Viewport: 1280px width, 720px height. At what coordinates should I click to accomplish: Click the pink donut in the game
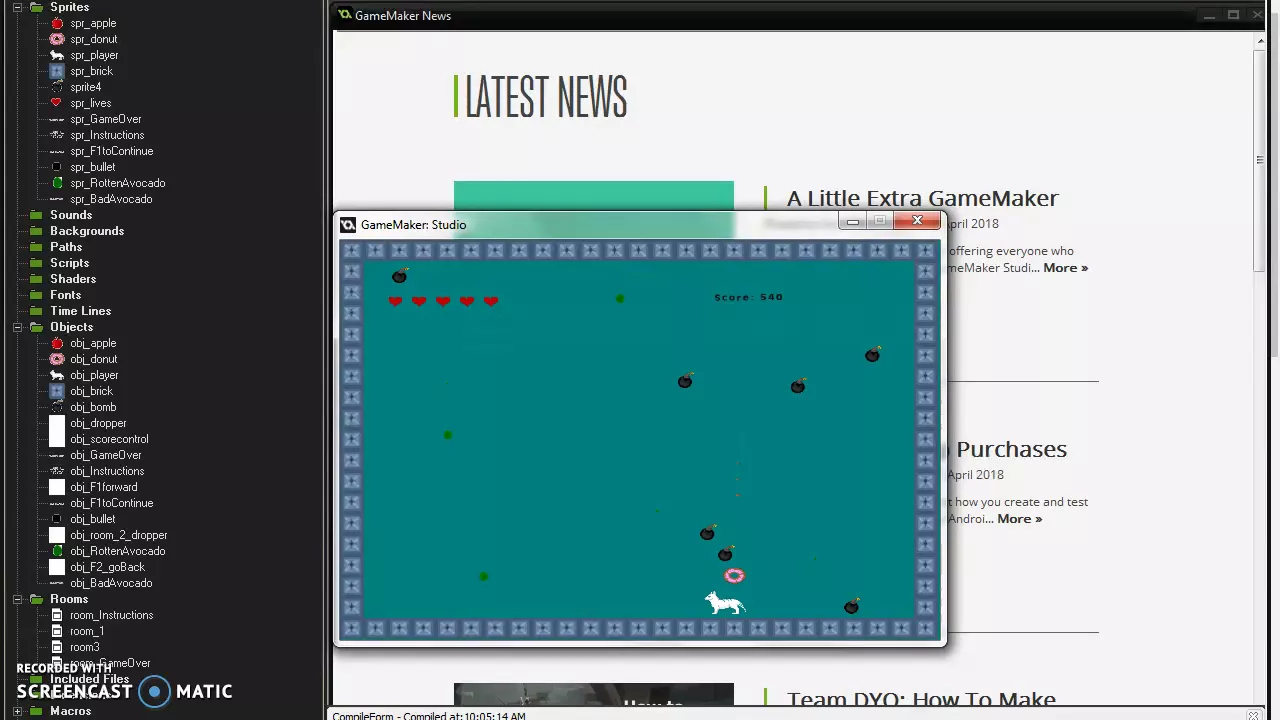point(734,575)
